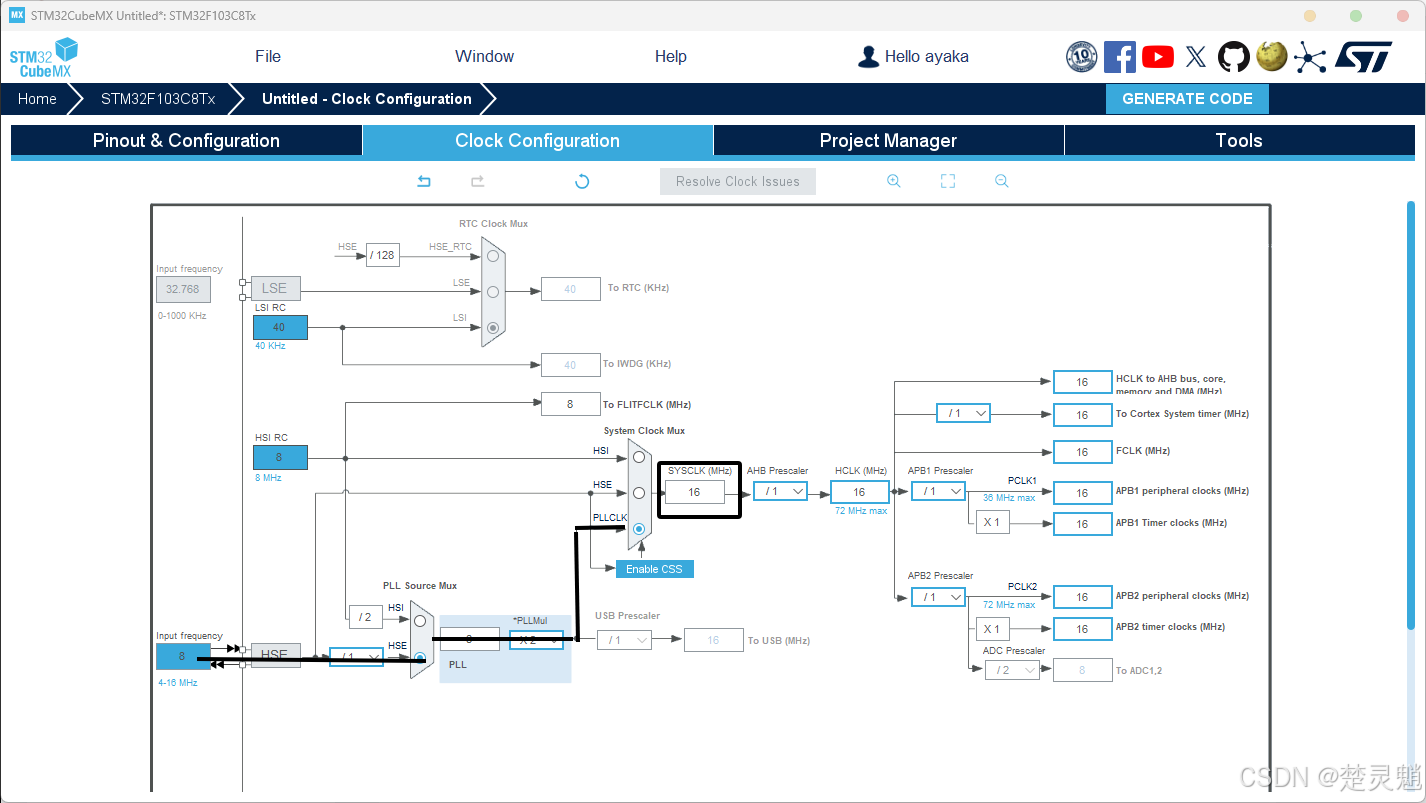This screenshot has height=803, width=1426.
Task: Undo the last clock change
Action: point(424,181)
